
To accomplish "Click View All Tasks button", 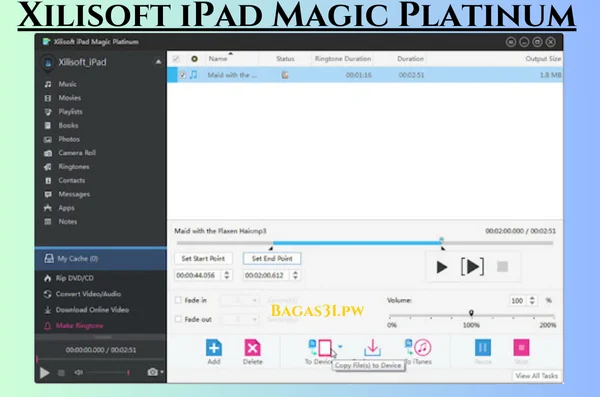I will [536, 376].
